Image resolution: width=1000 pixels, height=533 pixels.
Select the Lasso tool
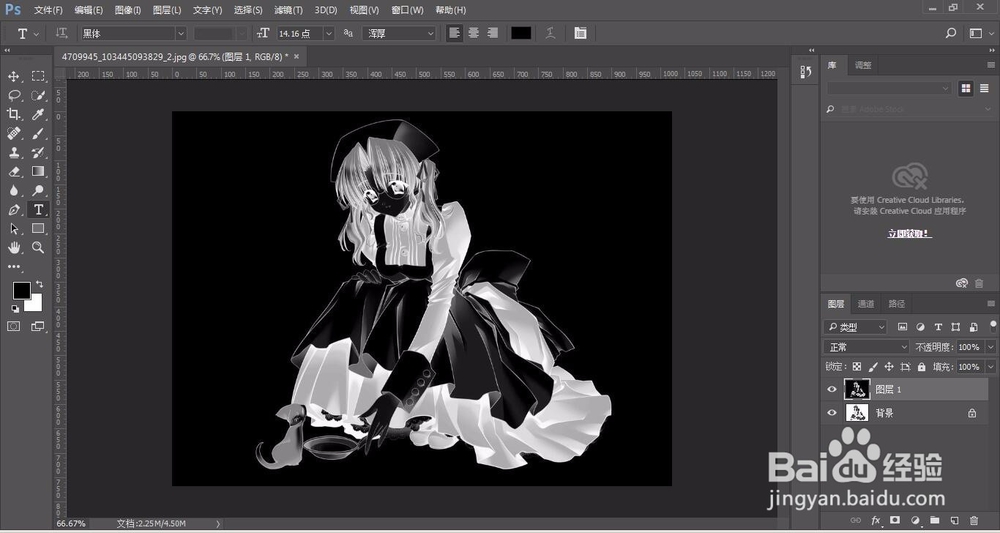[x=13, y=96]
